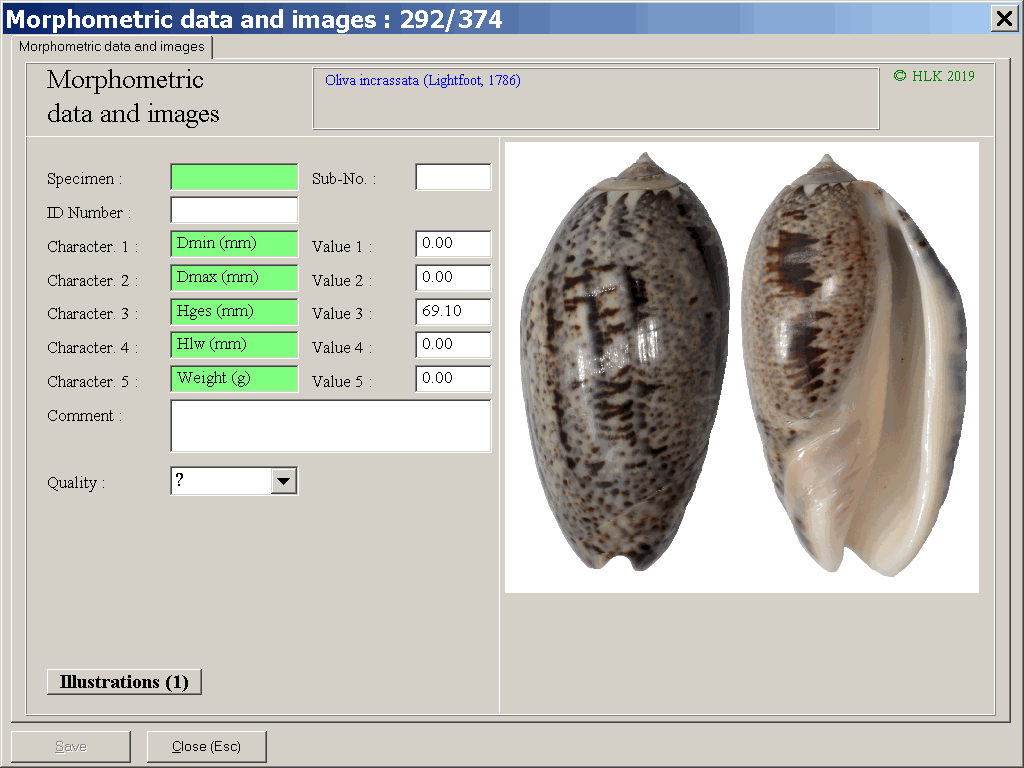Screen dimensions: 1024x768
Task: Click the Illustrations (1) button
Action: [124, 682]
